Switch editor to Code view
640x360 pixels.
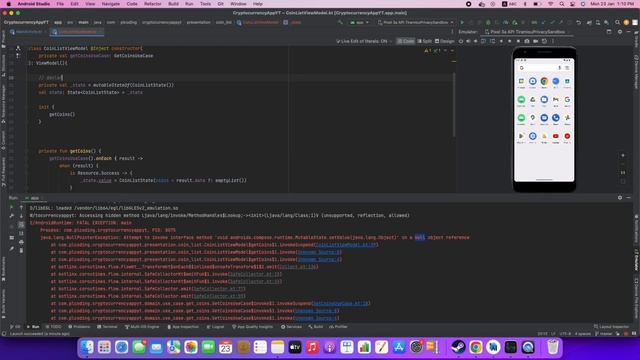coord(406,41)
